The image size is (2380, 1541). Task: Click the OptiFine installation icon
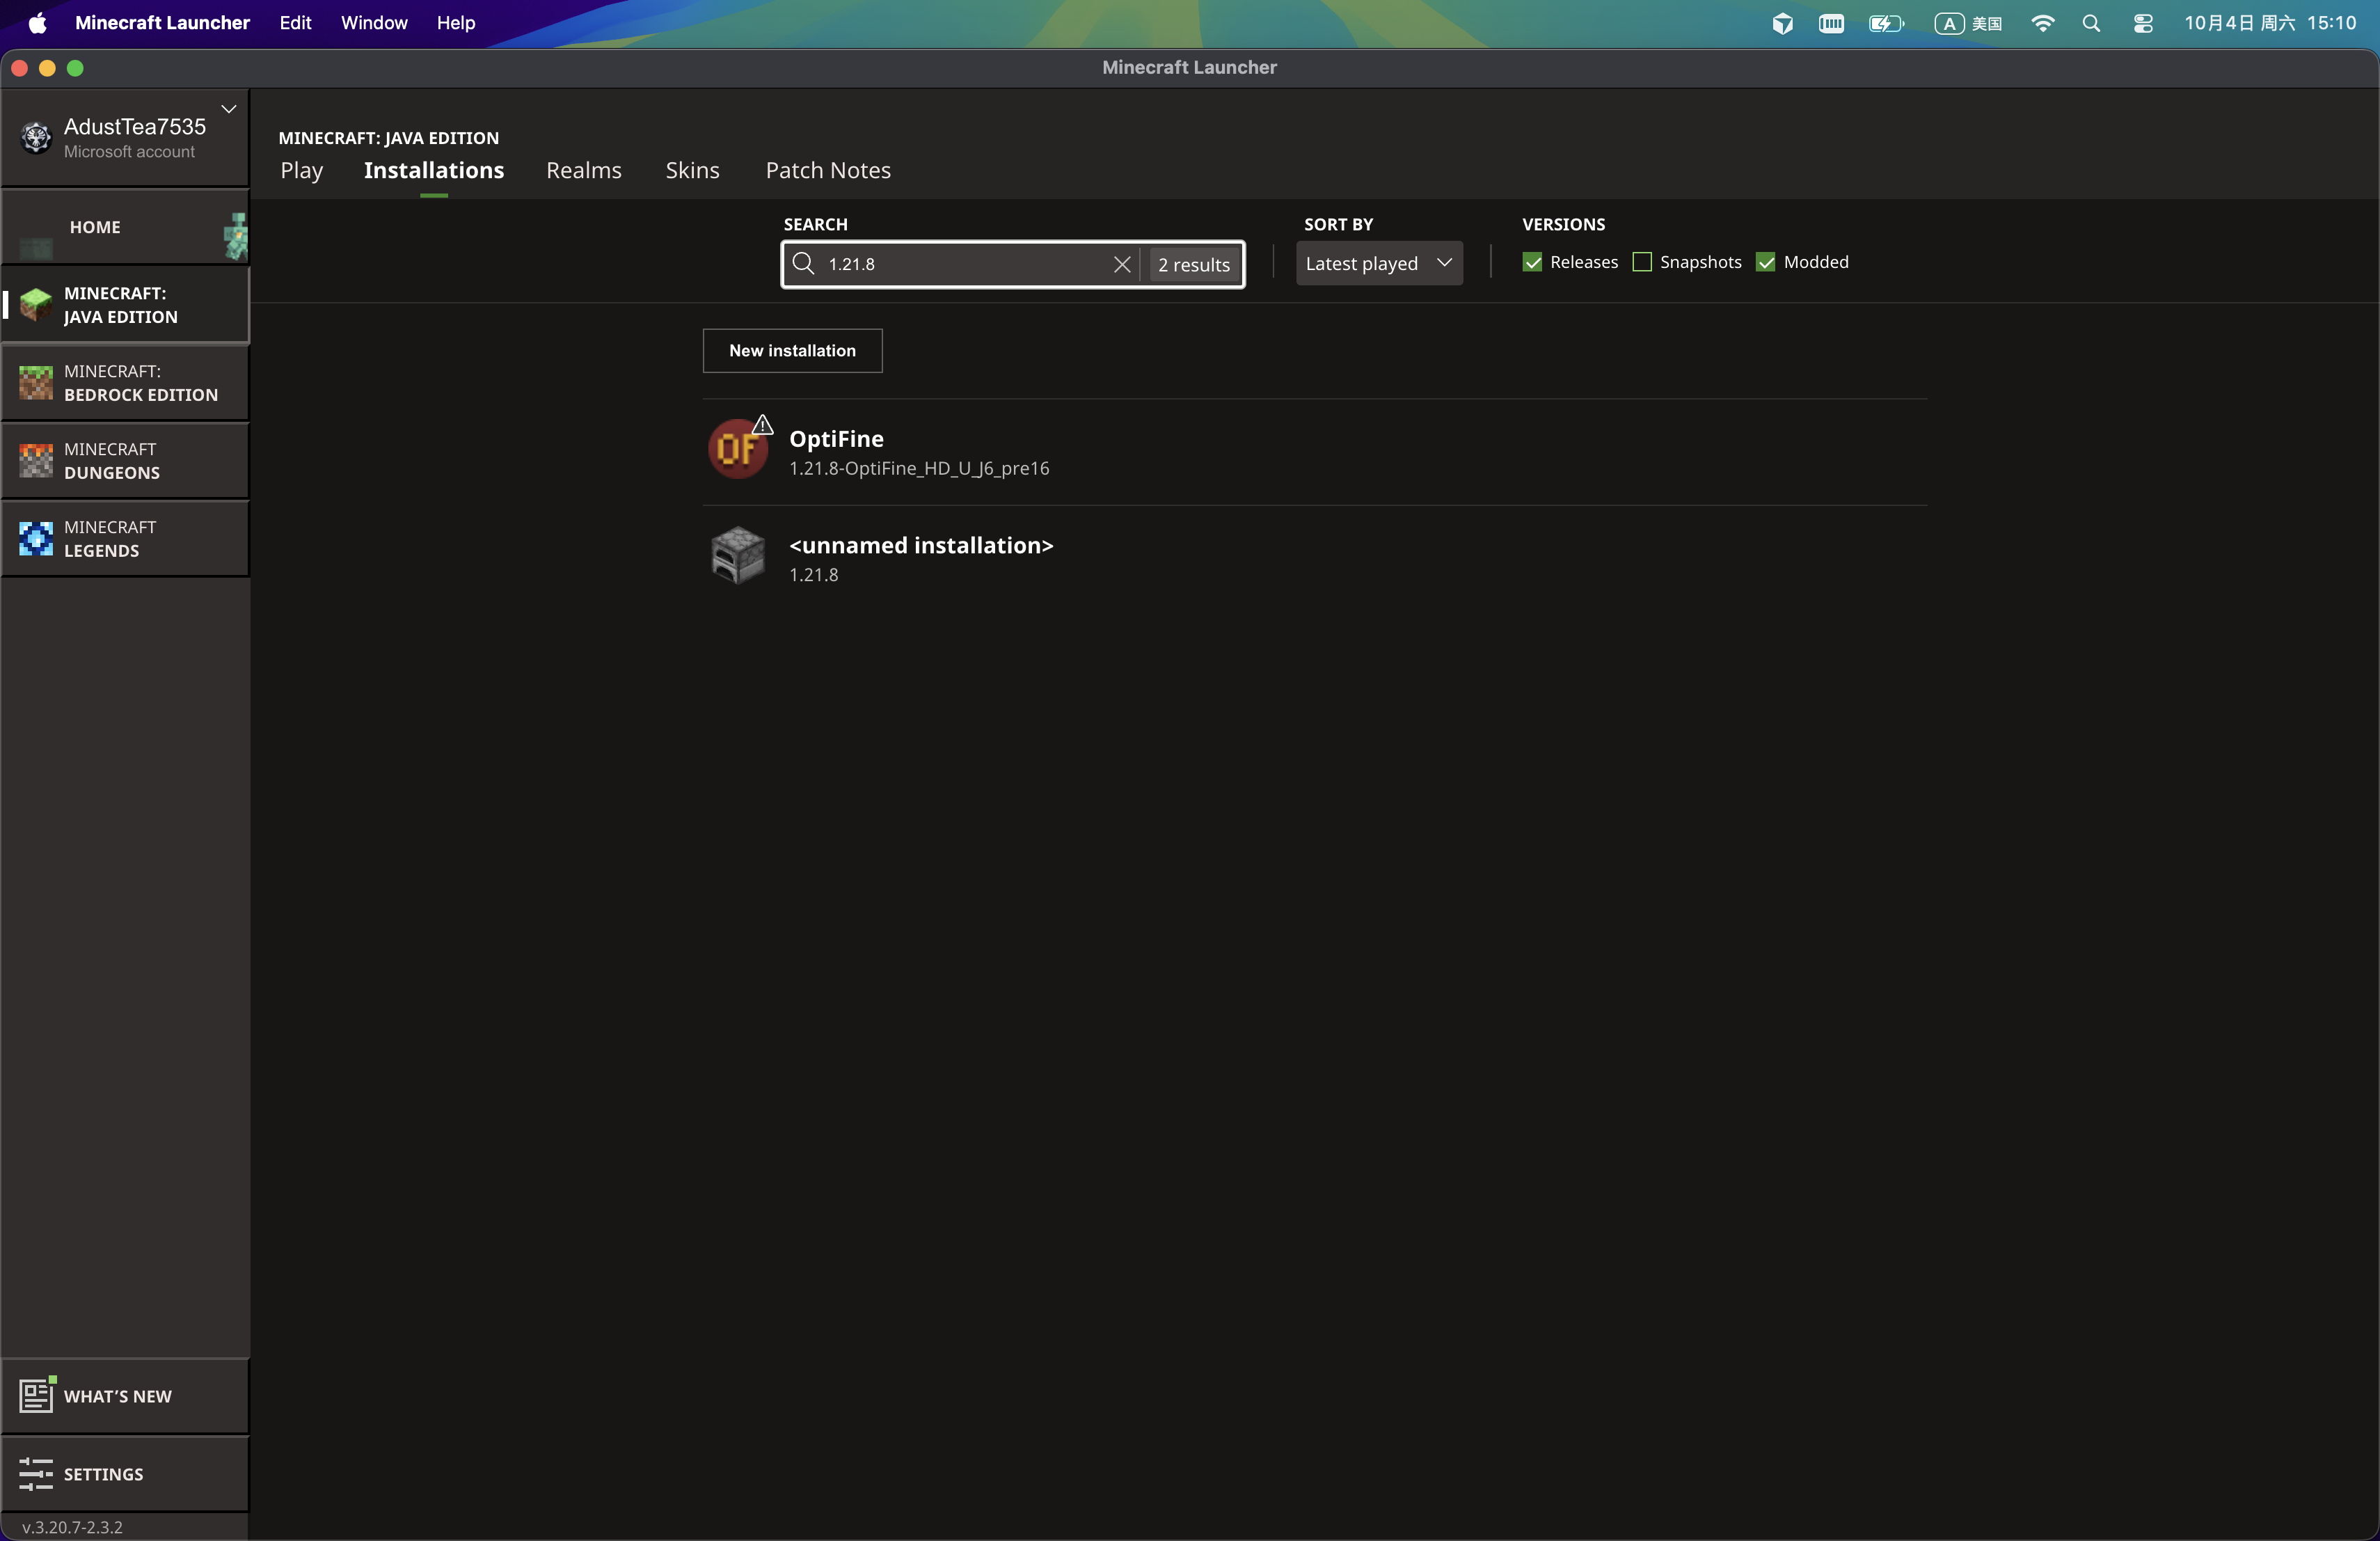[738, 450]
